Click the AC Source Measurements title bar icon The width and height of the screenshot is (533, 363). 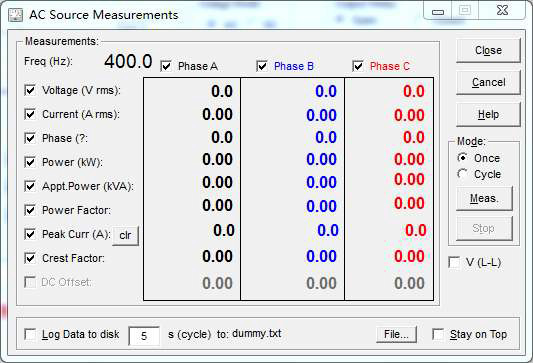click(x=15, y=15)
